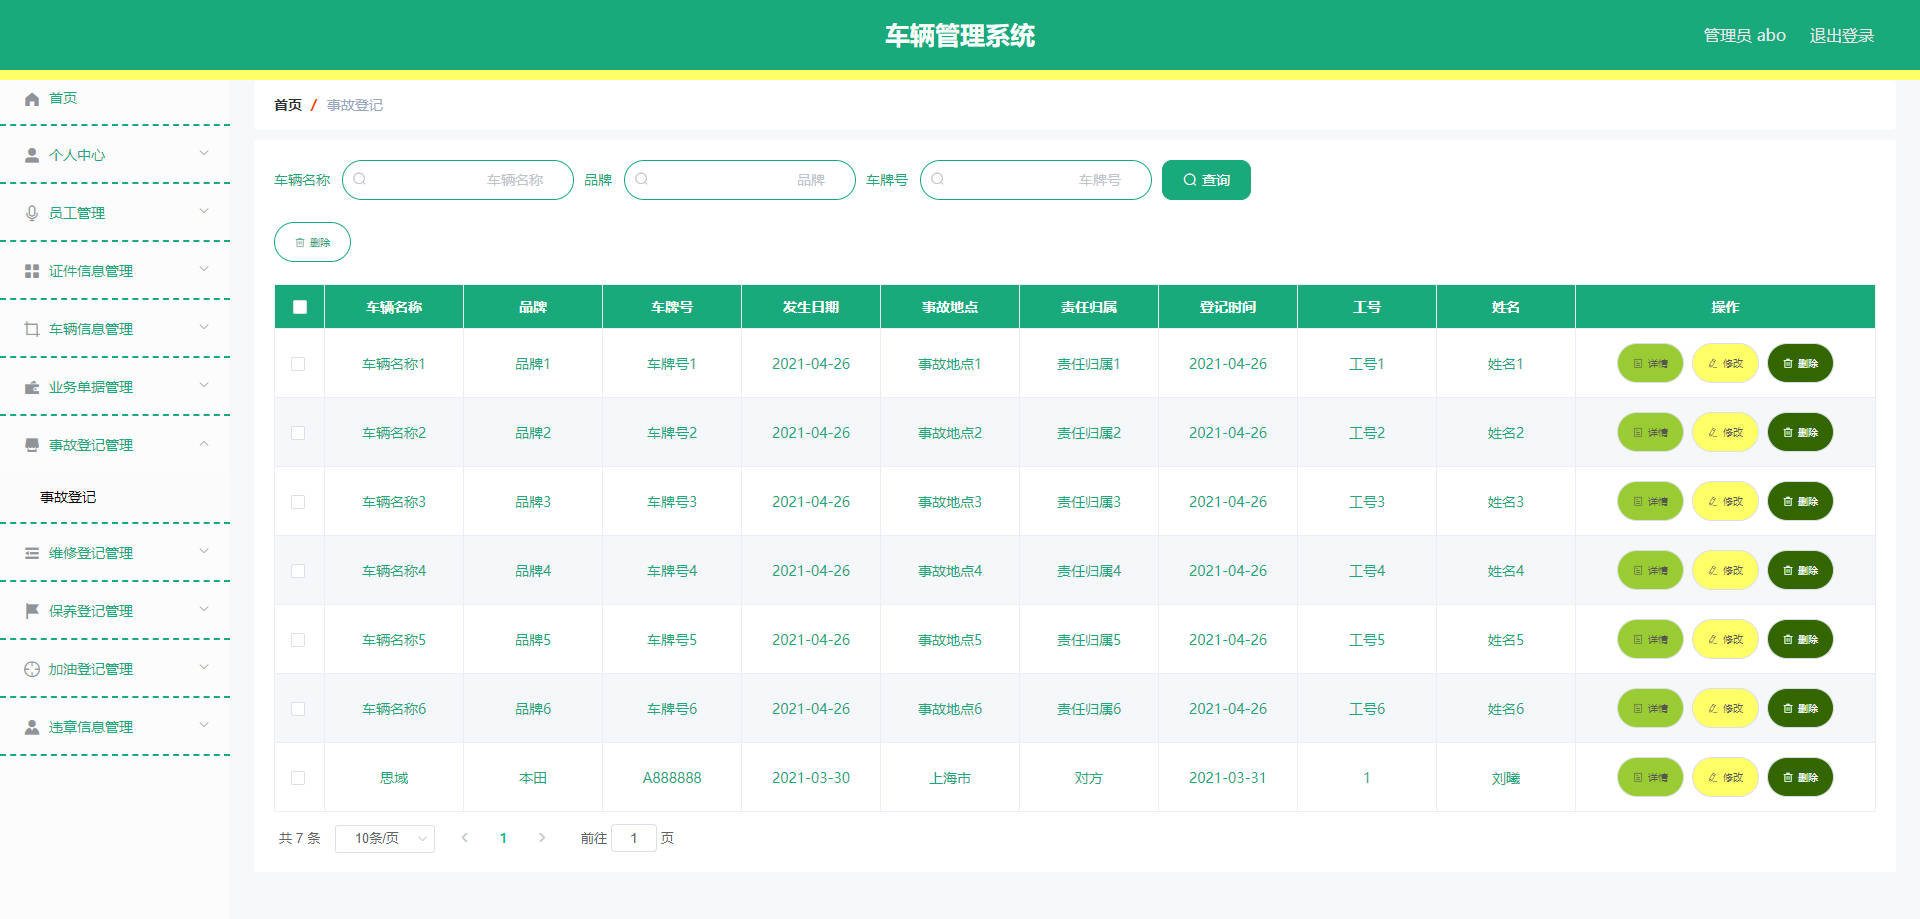The height and width of the screenshot is (919, 1920).
Task: Expand the 保养登记管理 menu chevron
Action: tap(204, 610)
